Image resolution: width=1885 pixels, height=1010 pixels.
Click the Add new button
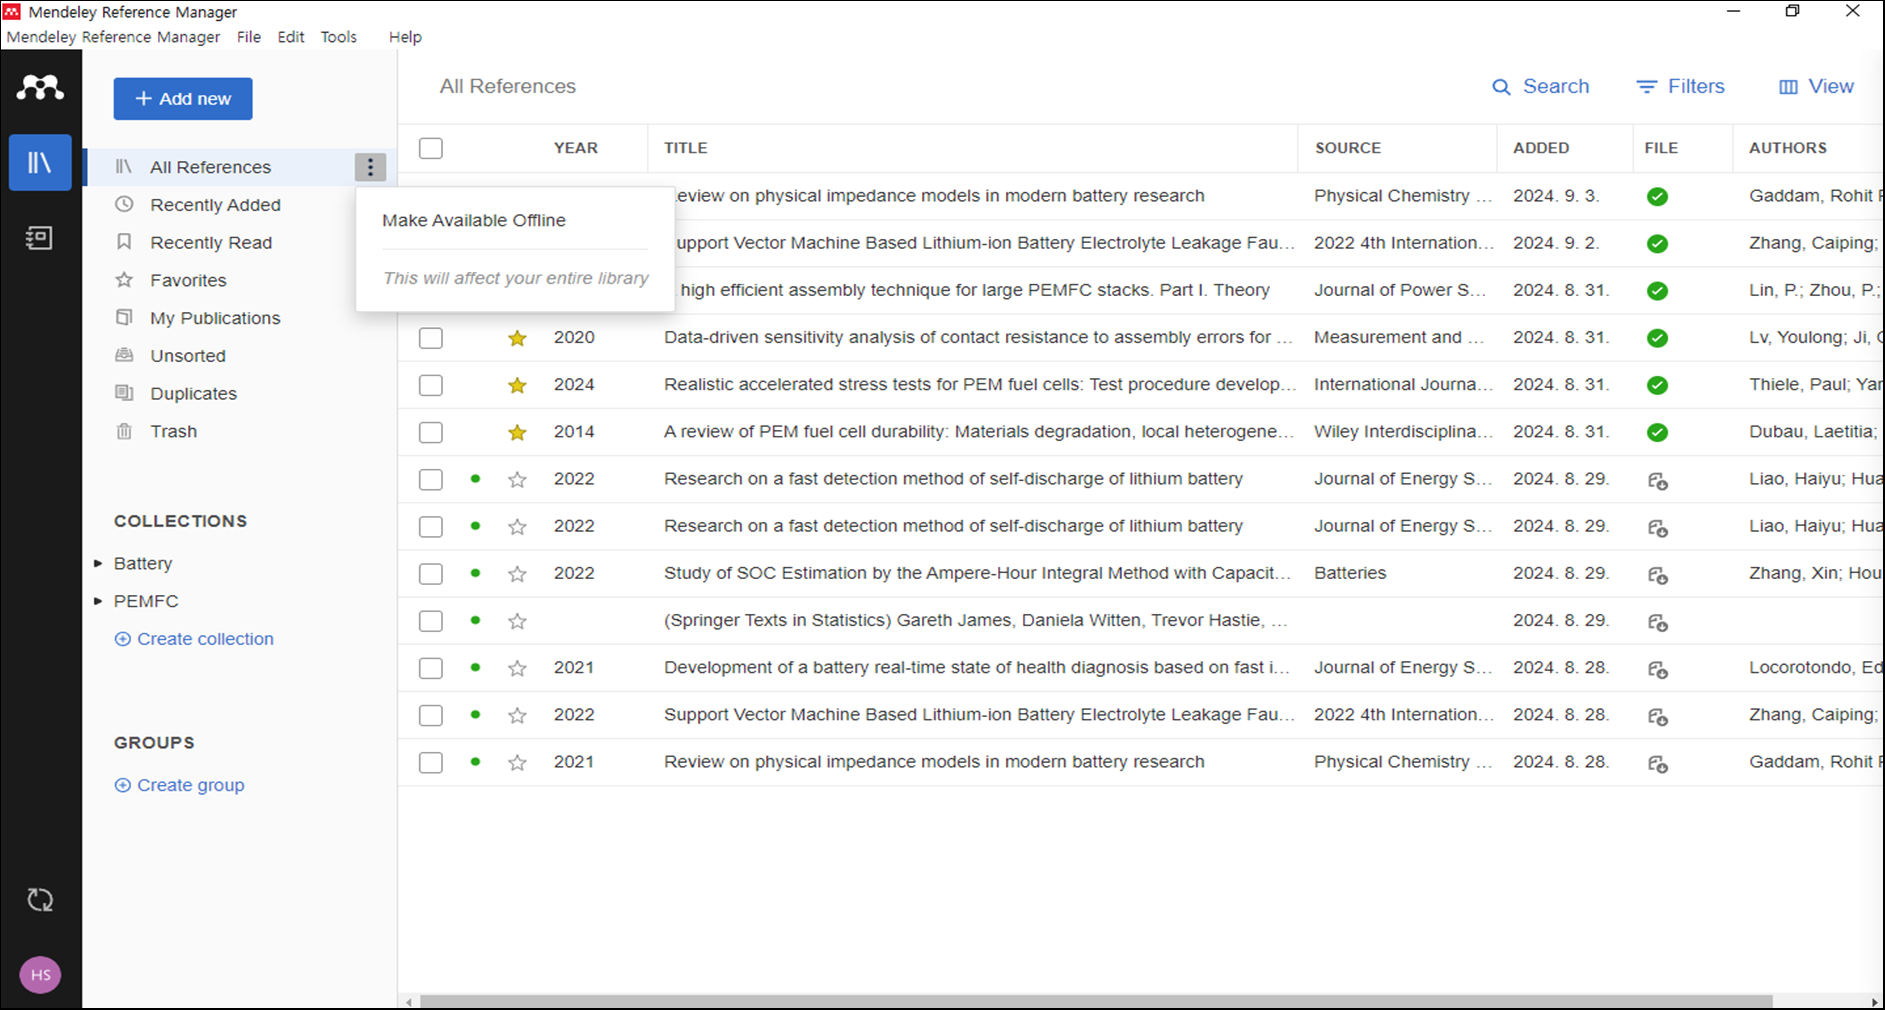pos(183,99)
